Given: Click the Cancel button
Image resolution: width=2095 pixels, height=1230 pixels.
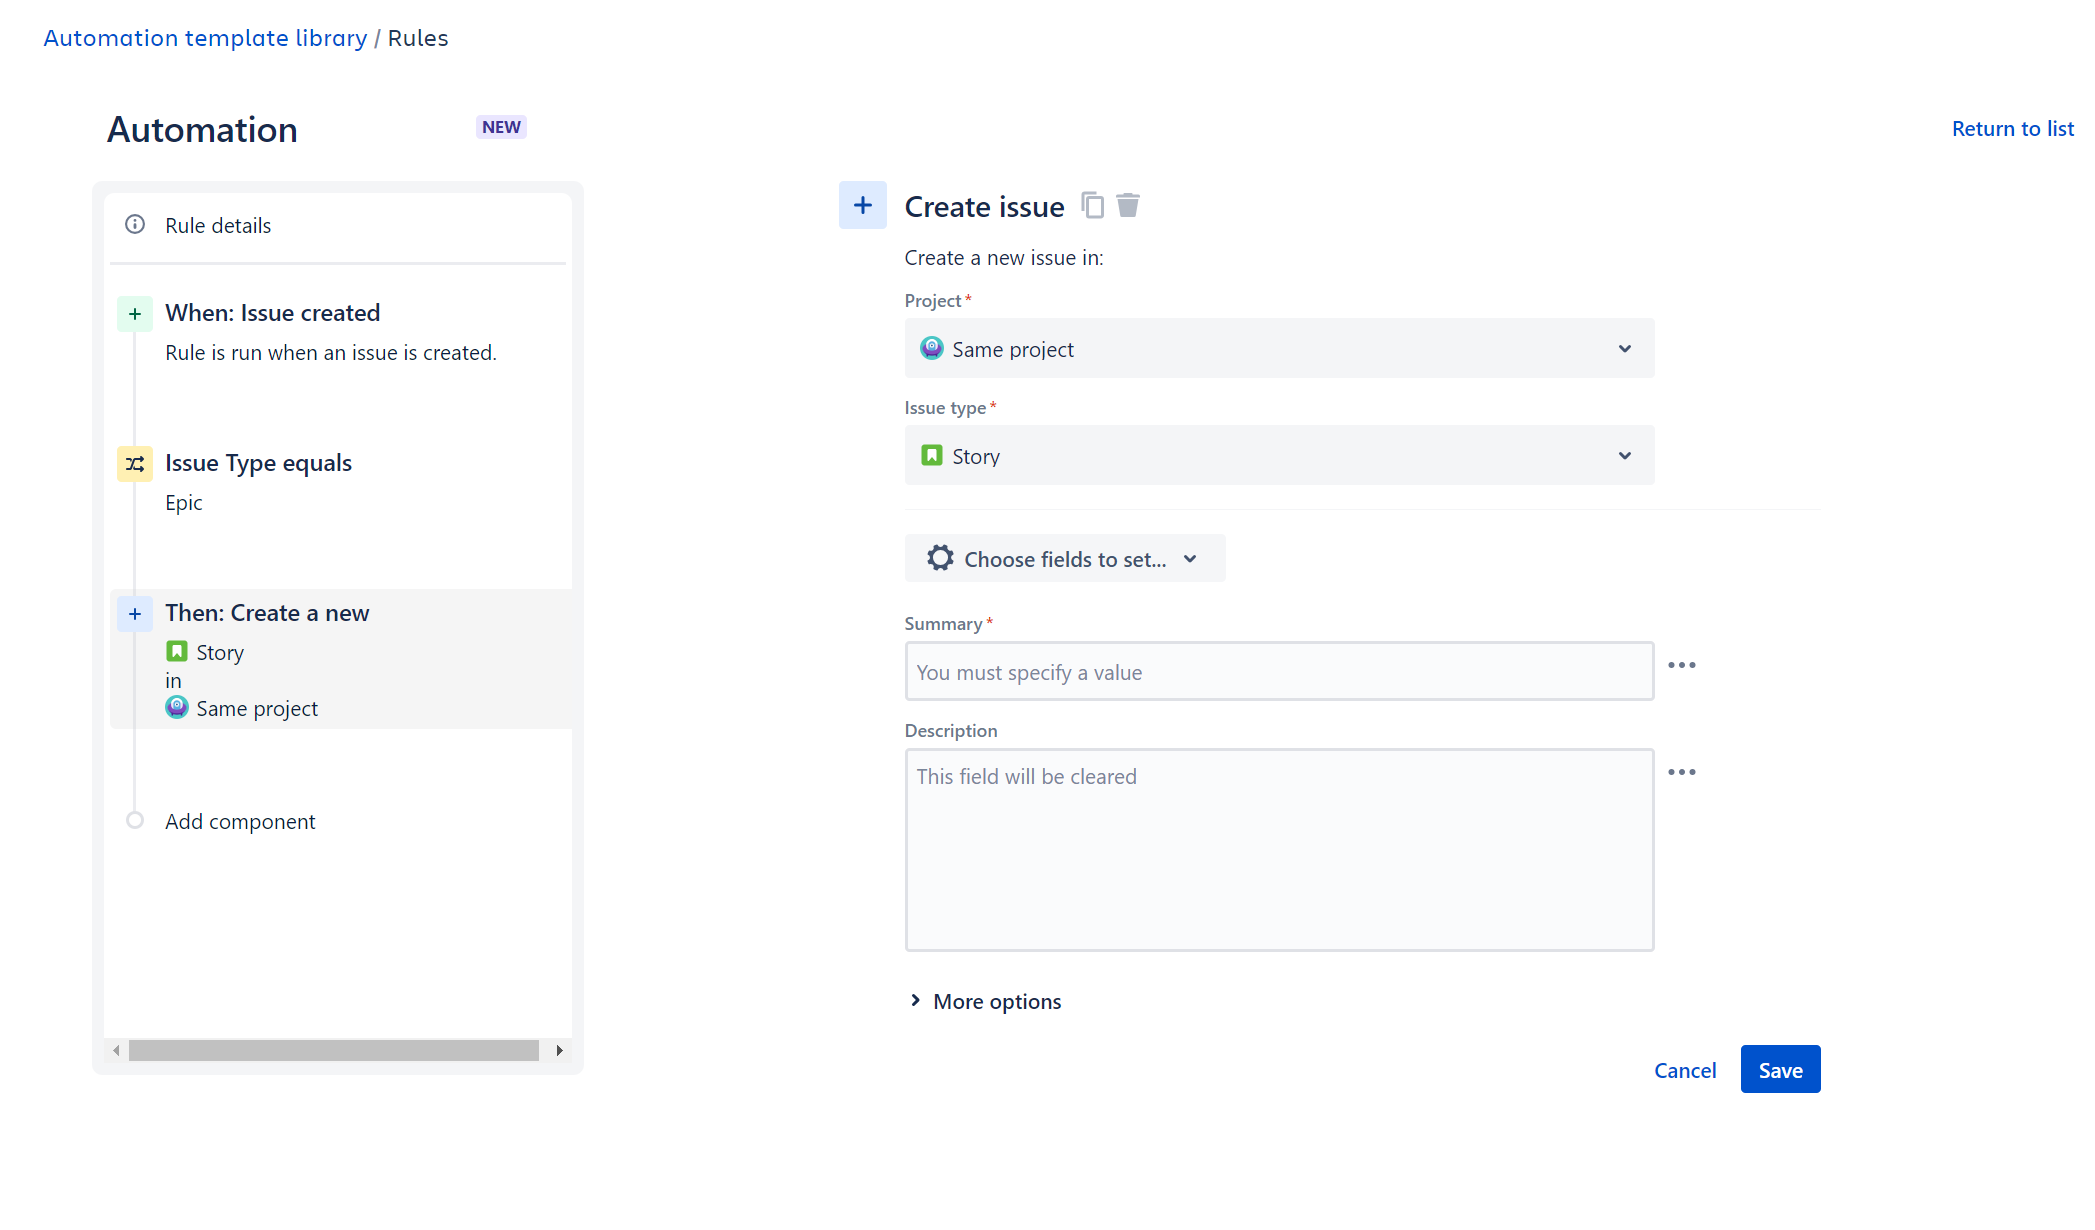Looking at the screenshot, I should pyautogui.click(x=1685, y=1069).
